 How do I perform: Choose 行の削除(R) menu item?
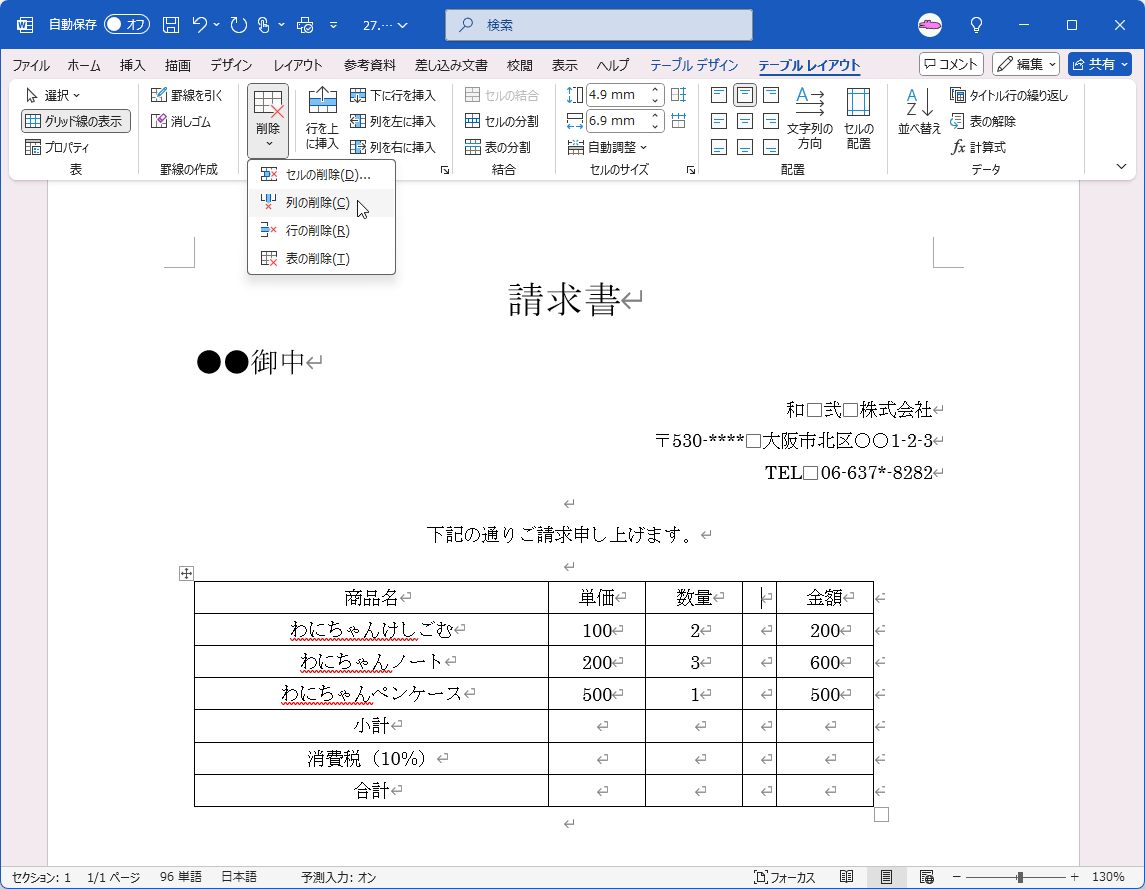pos(321,231)
